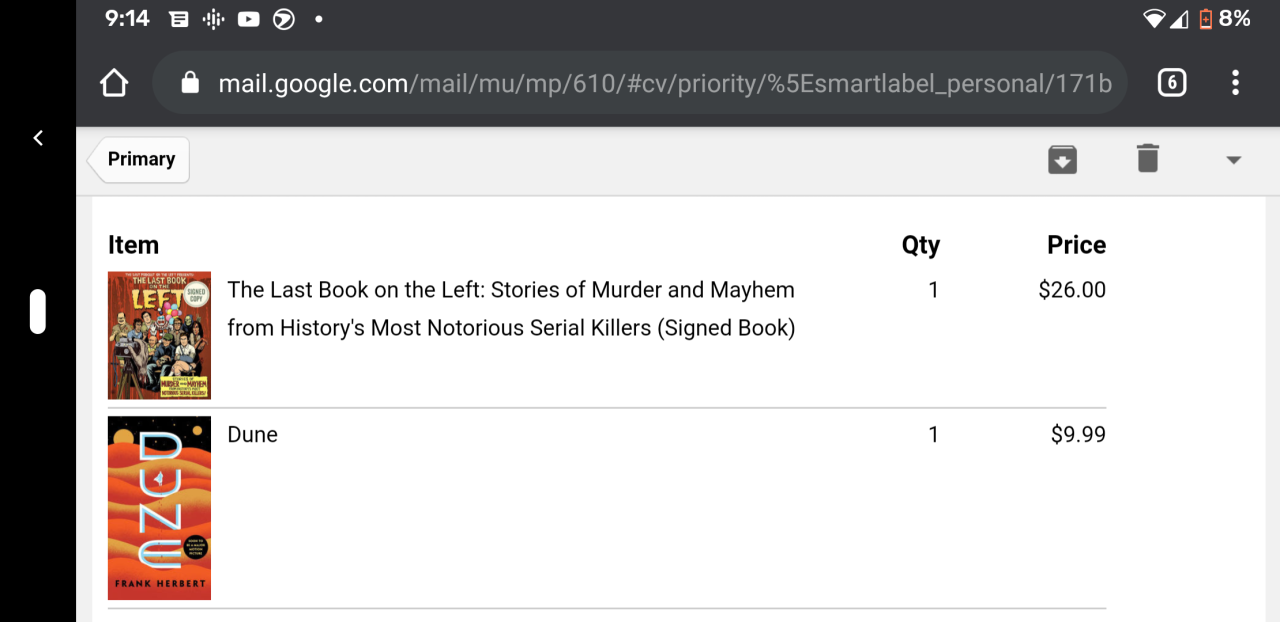Open the tab switcher showing 6 tabs
This screenshot has height=622, width=1280.
tap(1171, 82)
